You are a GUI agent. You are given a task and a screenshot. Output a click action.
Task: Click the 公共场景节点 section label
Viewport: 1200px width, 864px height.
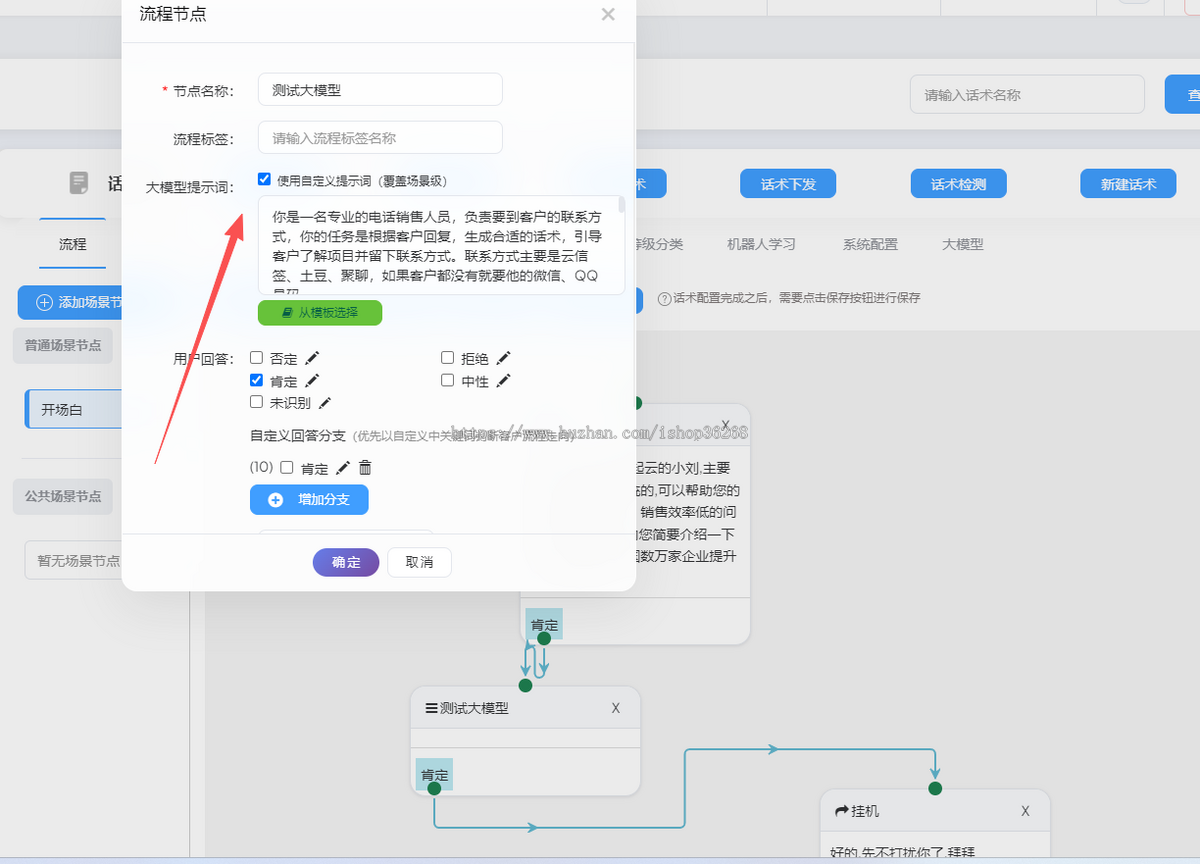point(63,496)
